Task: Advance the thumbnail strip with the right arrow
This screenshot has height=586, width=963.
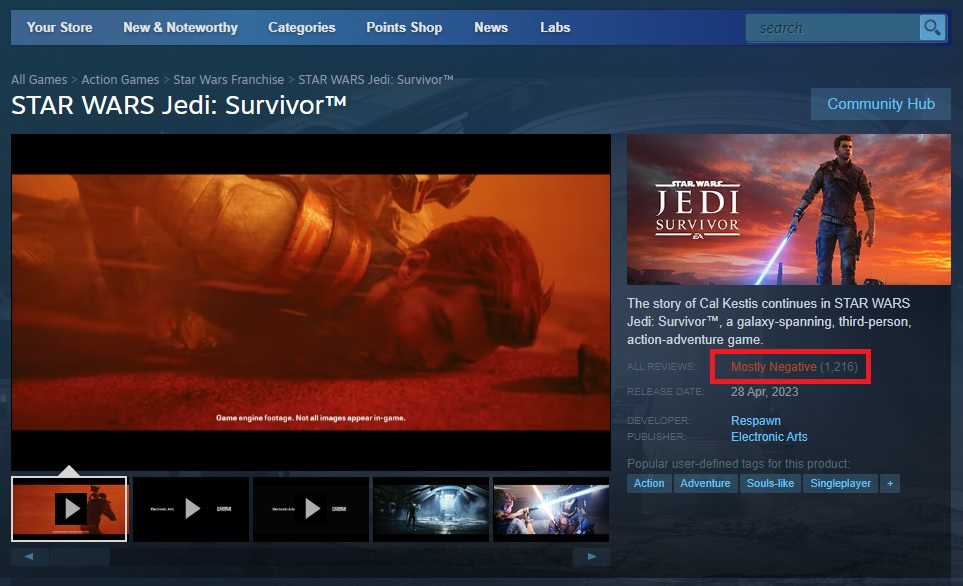Action: [x=593, y=556]
